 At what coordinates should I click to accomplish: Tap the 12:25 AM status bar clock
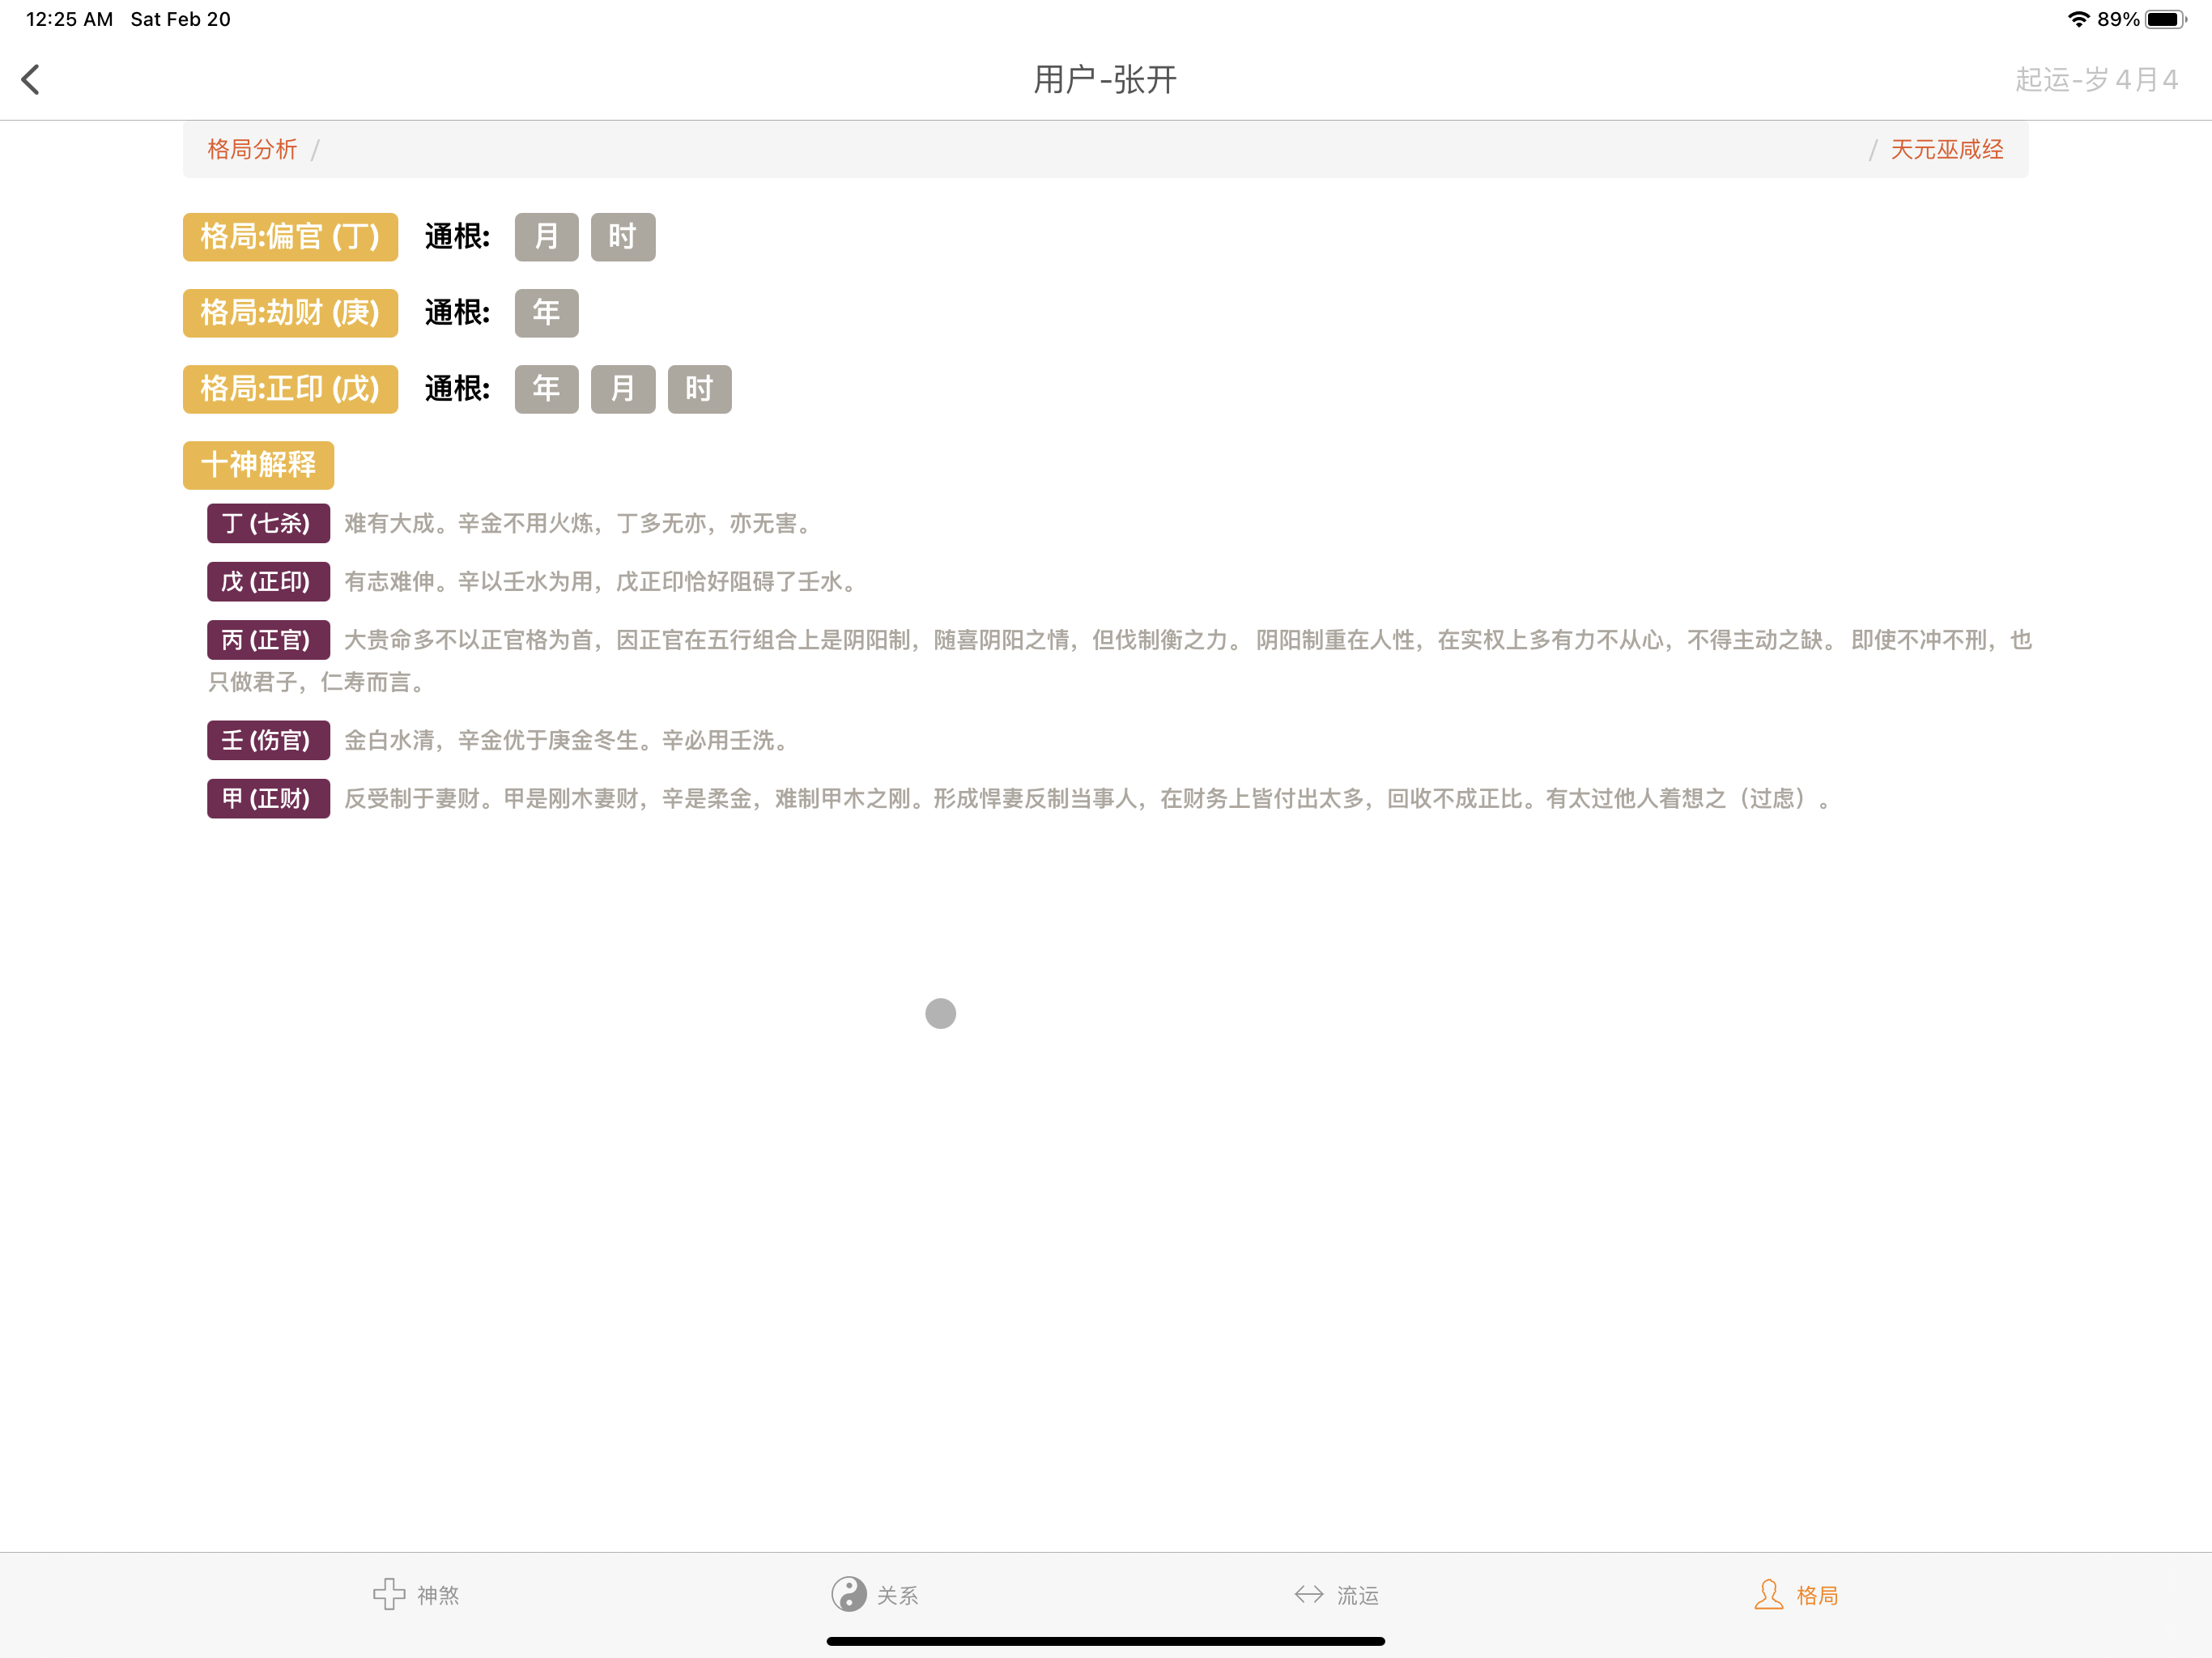pyautogui.click(x=69, y=19)
